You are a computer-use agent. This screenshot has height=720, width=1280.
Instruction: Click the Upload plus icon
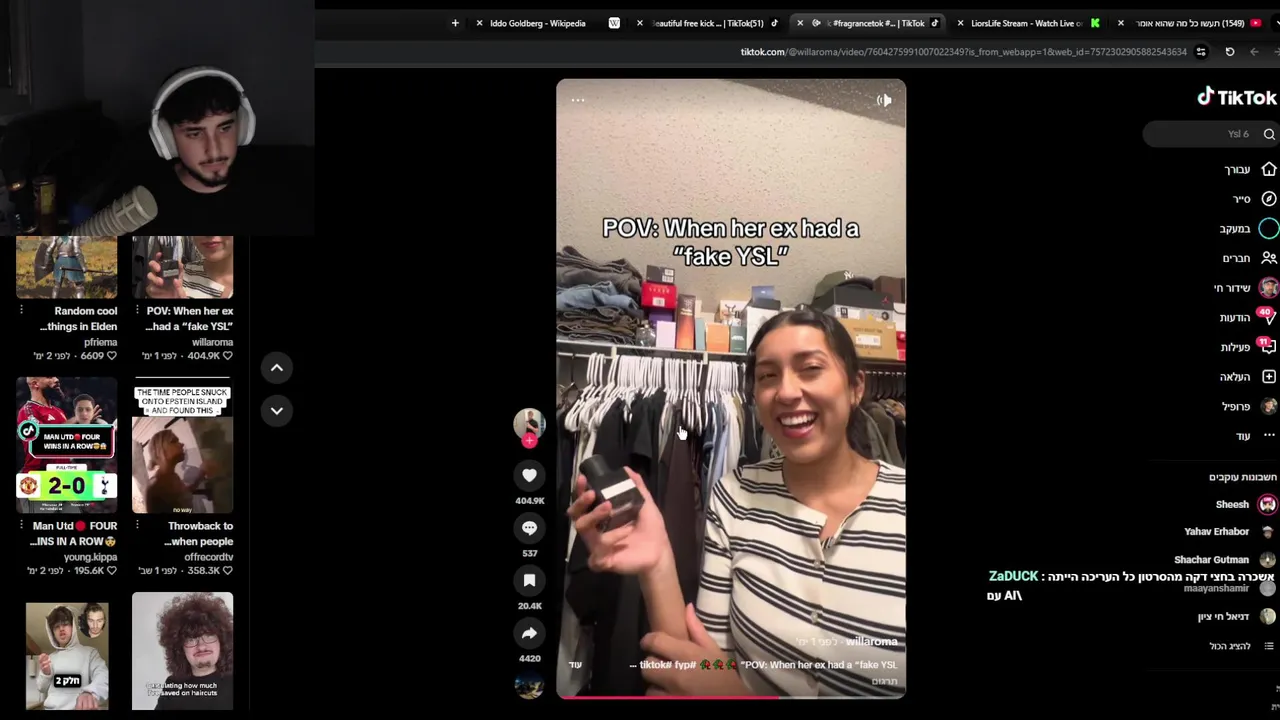(1269, 377)
